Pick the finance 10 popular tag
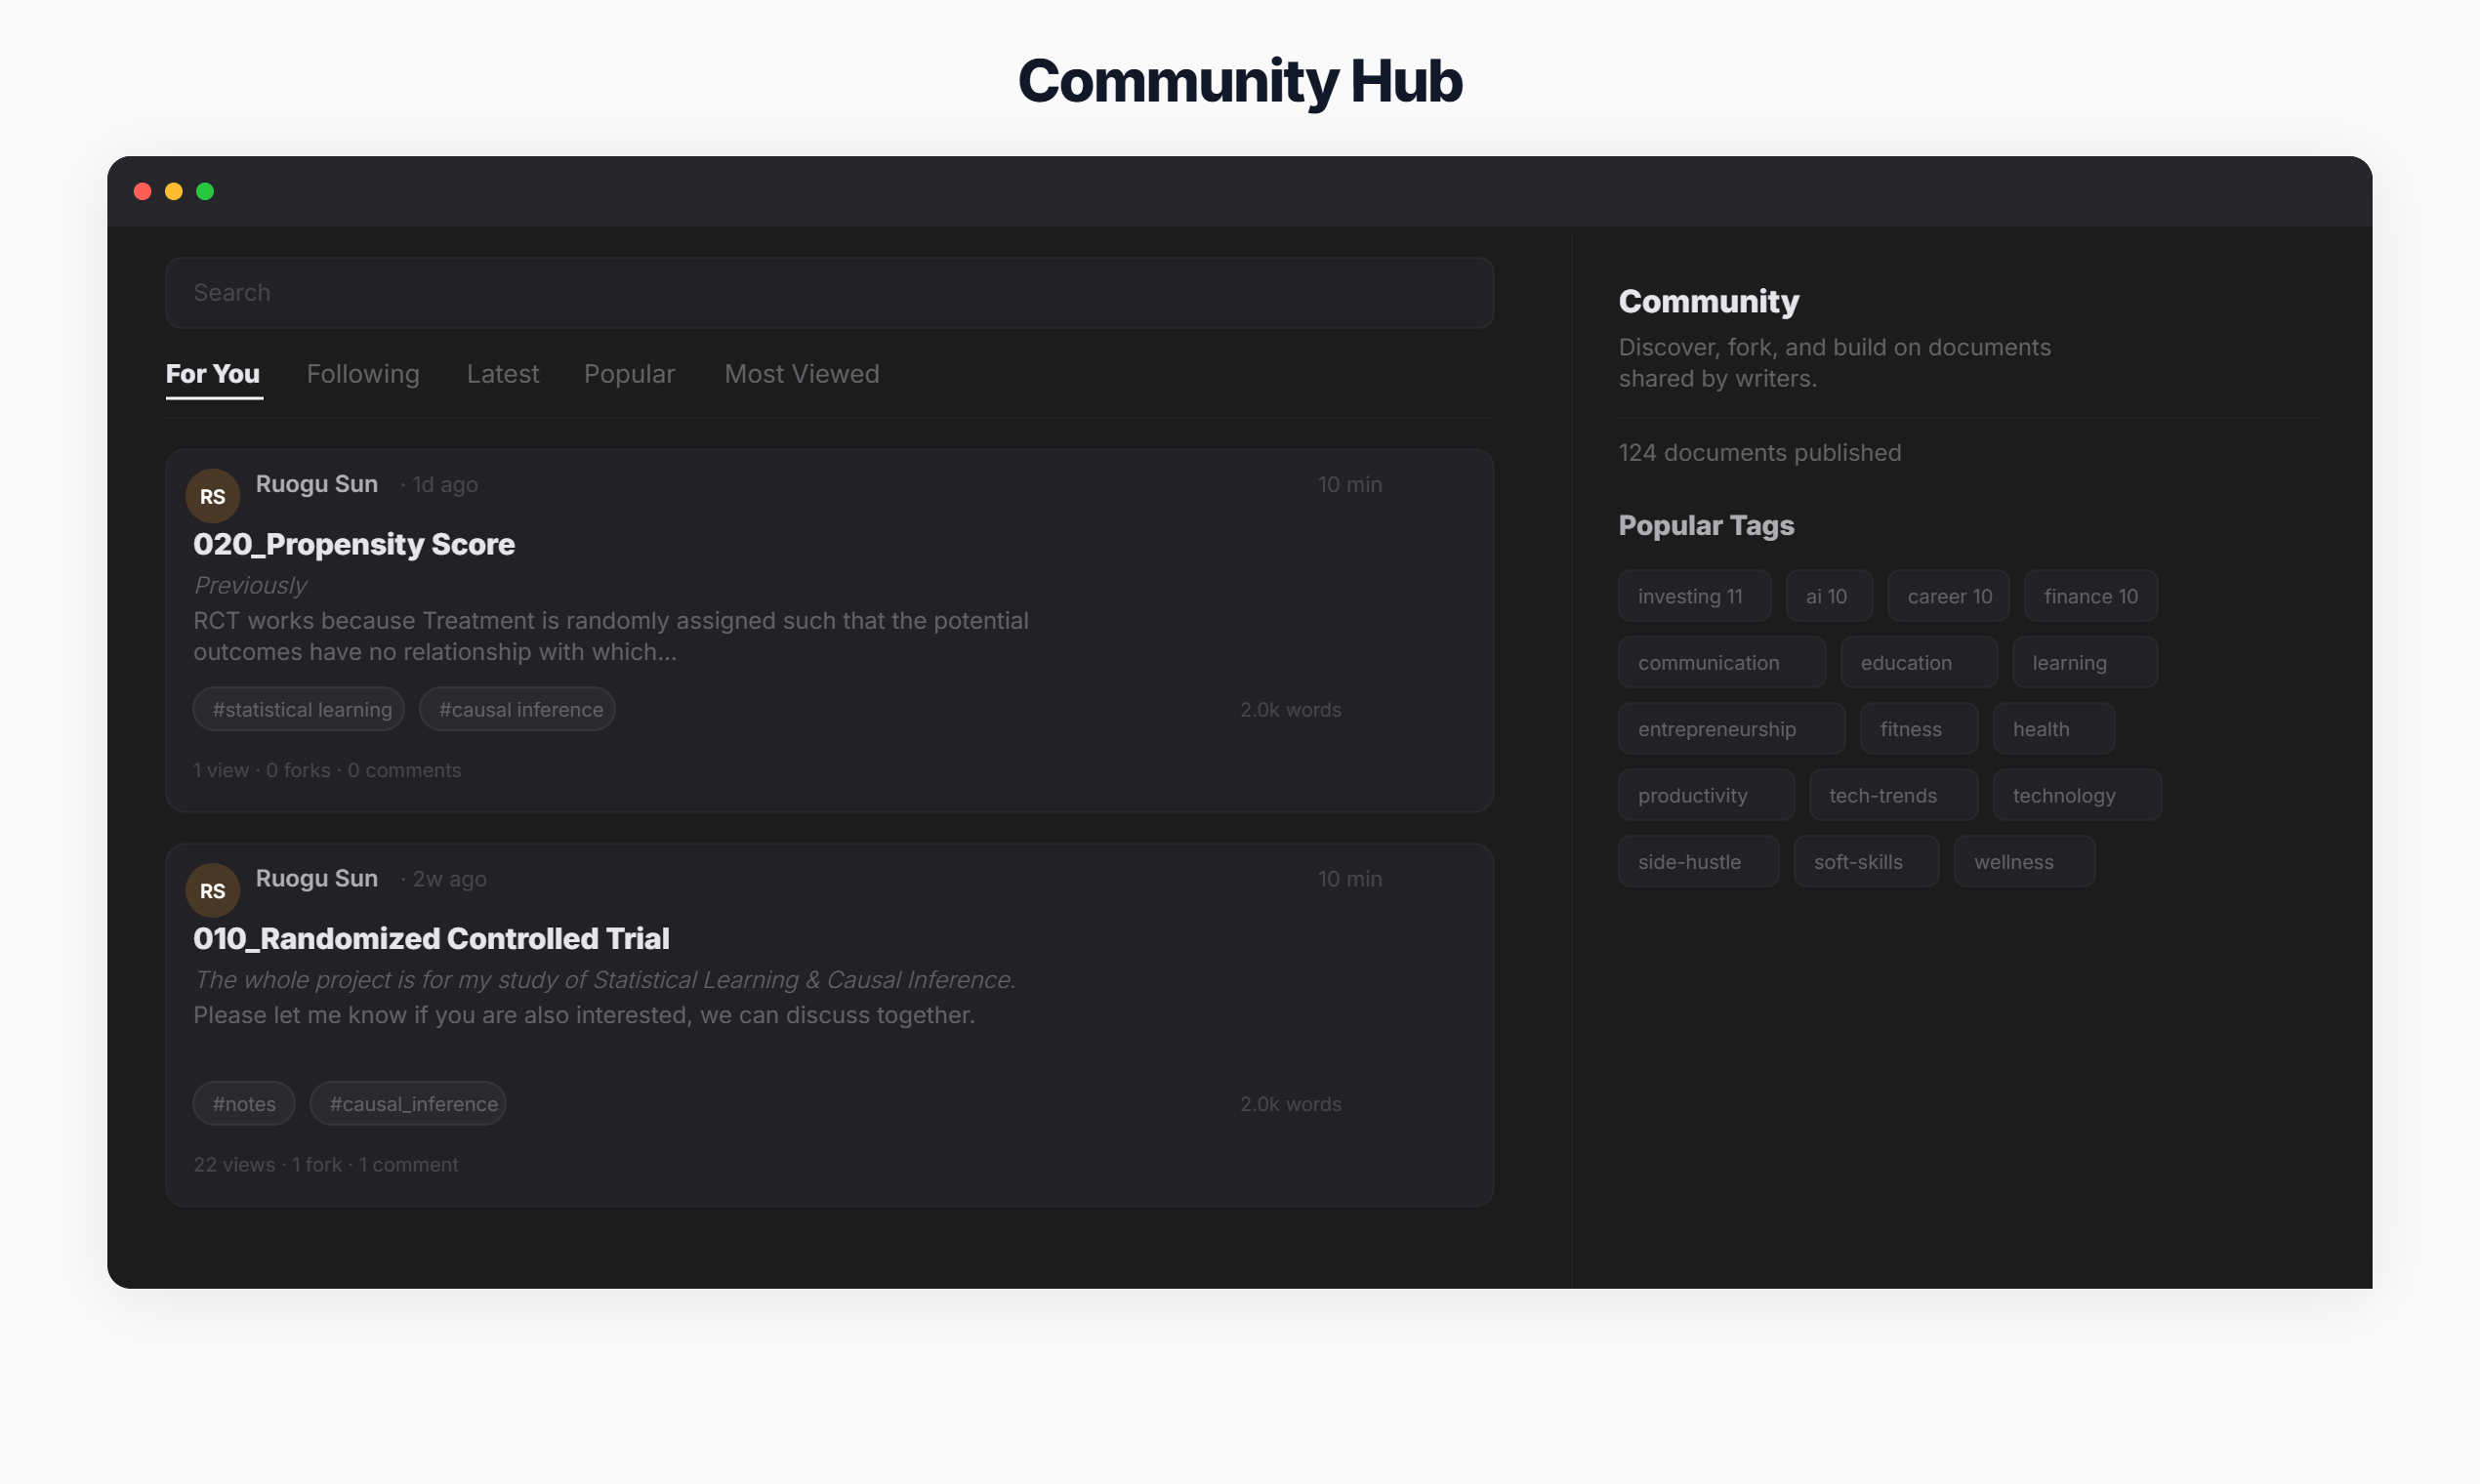 point(2089,596)
